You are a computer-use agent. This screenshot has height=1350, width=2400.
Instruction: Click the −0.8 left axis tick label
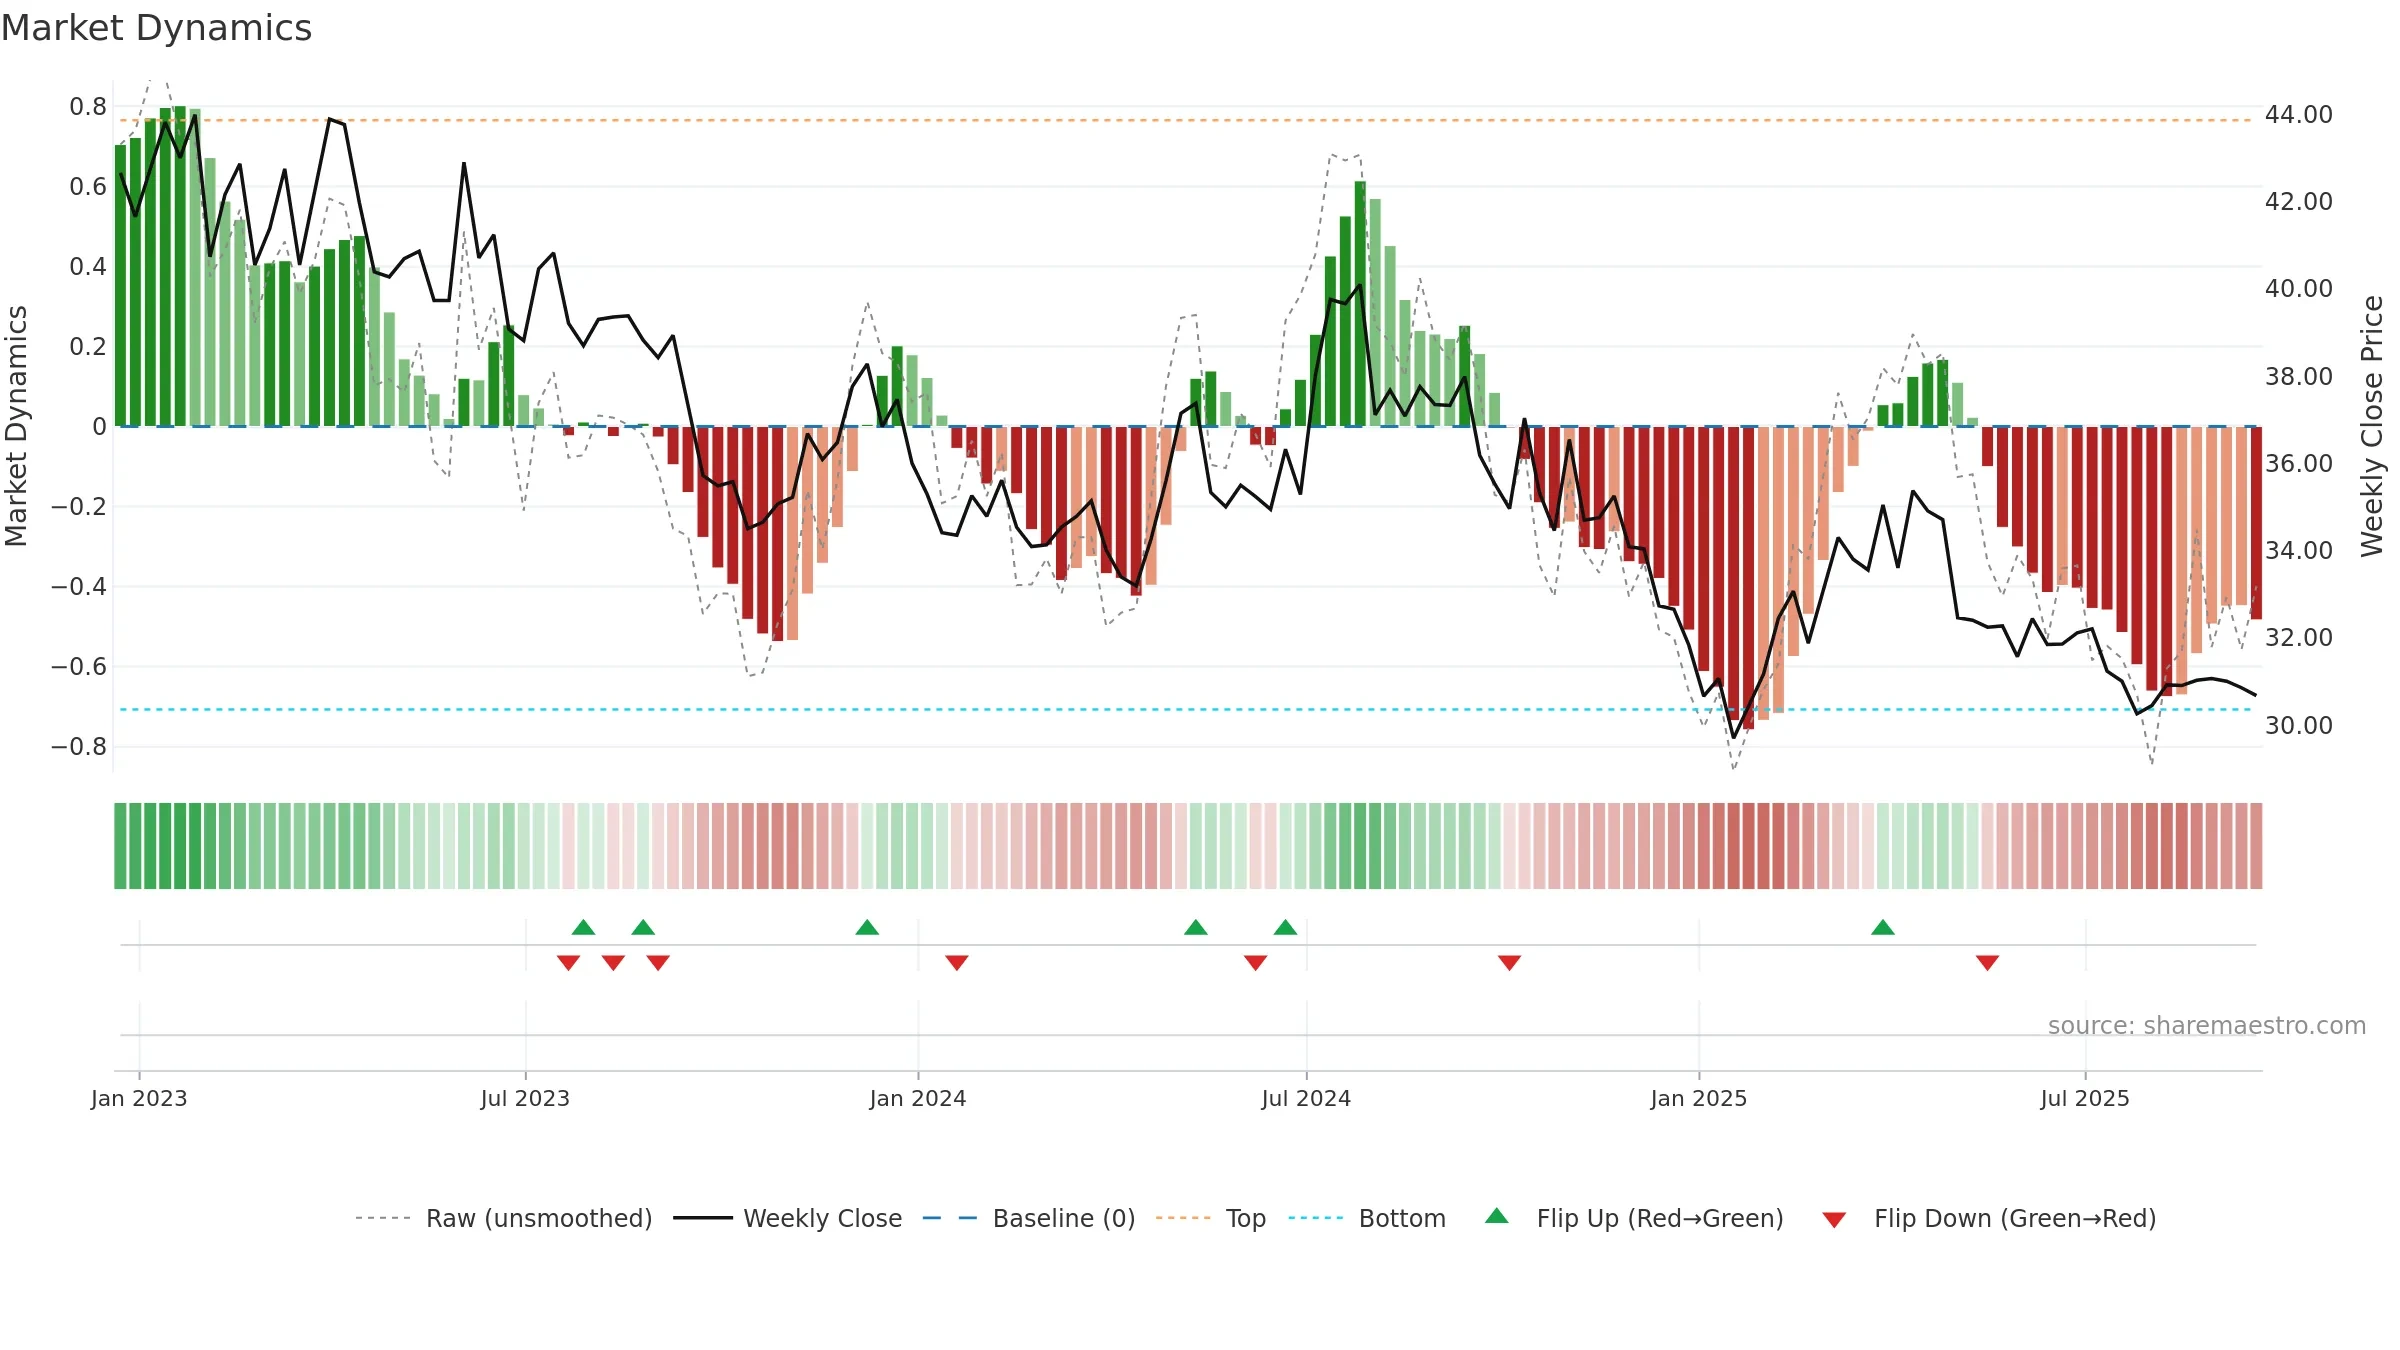pyautogui.click(x=78, y=747)
